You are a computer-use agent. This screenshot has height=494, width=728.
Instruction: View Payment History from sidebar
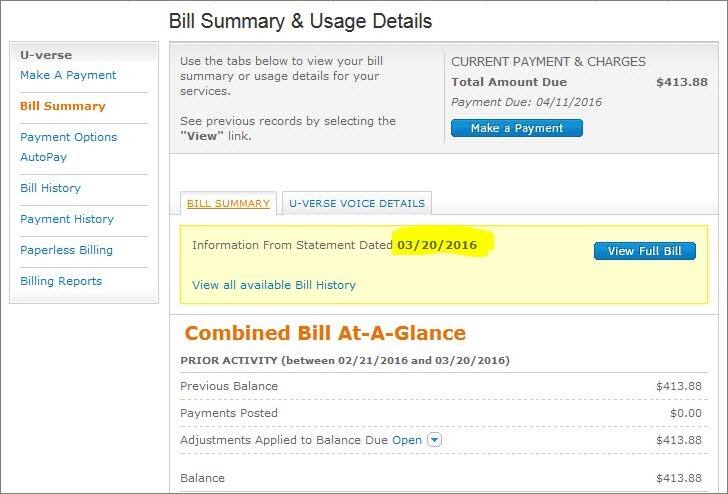click(x=67, y=219)
